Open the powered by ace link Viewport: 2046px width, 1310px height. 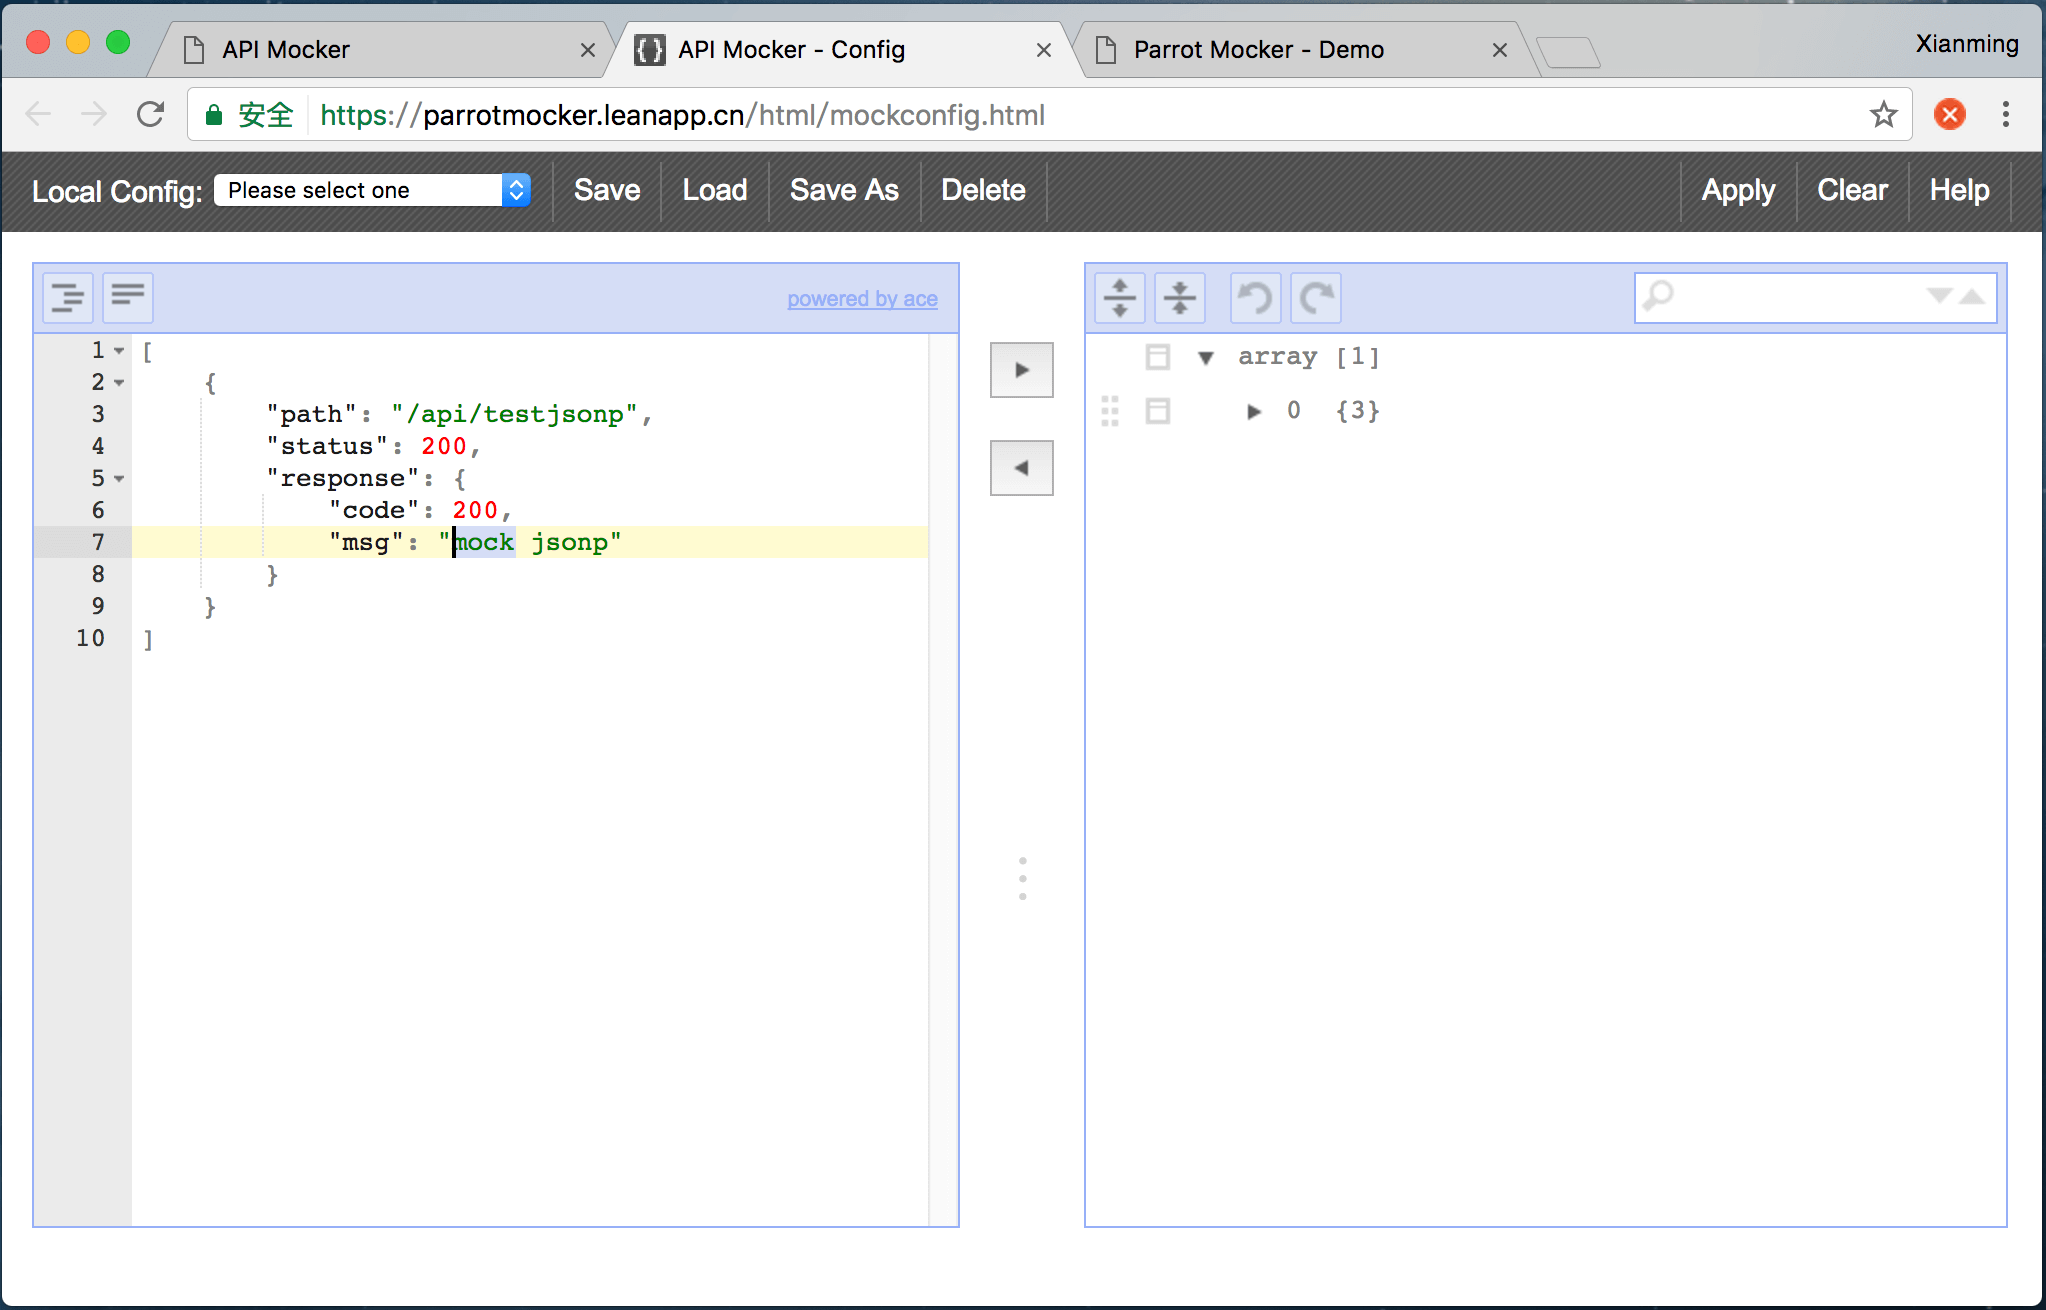(x=862, y=299)
